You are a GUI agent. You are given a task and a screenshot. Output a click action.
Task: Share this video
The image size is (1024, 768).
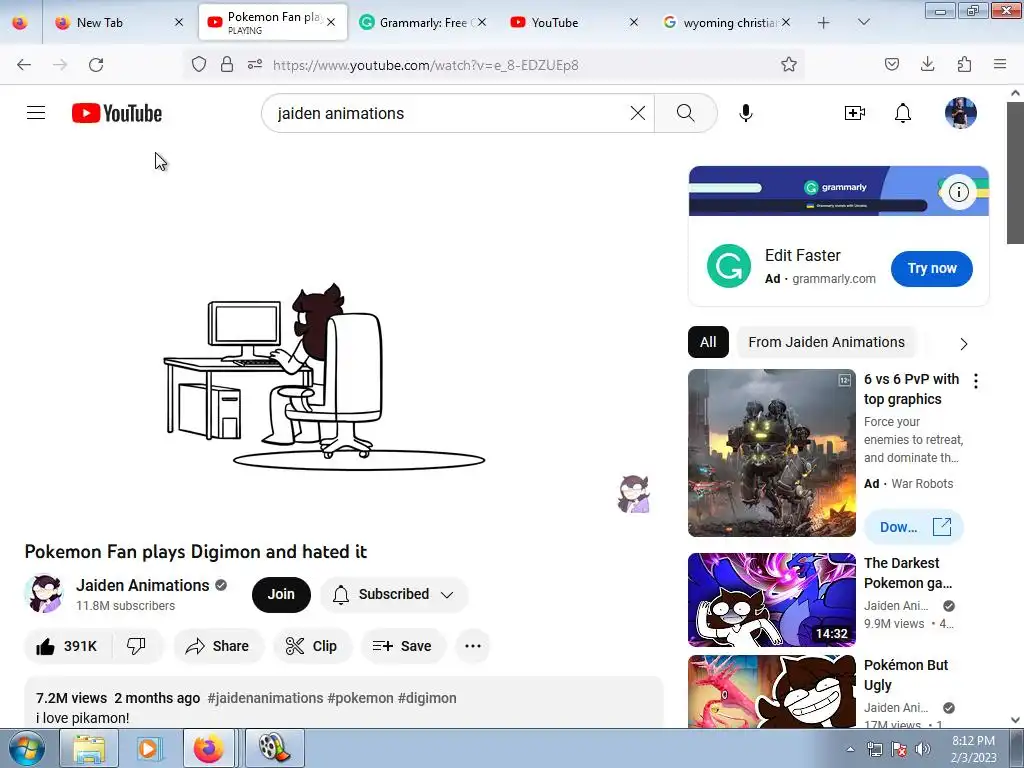[x=218, y=646]
